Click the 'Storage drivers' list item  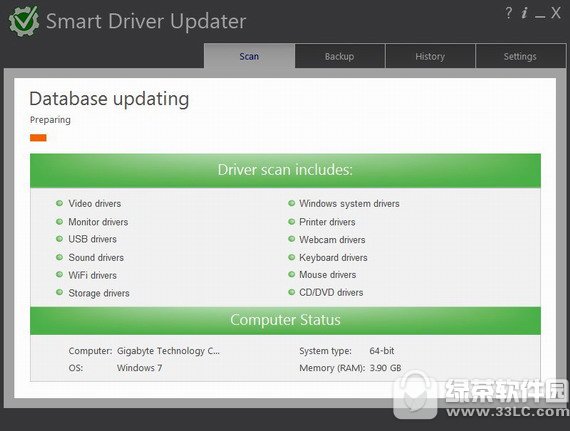(x=99, y=293)
